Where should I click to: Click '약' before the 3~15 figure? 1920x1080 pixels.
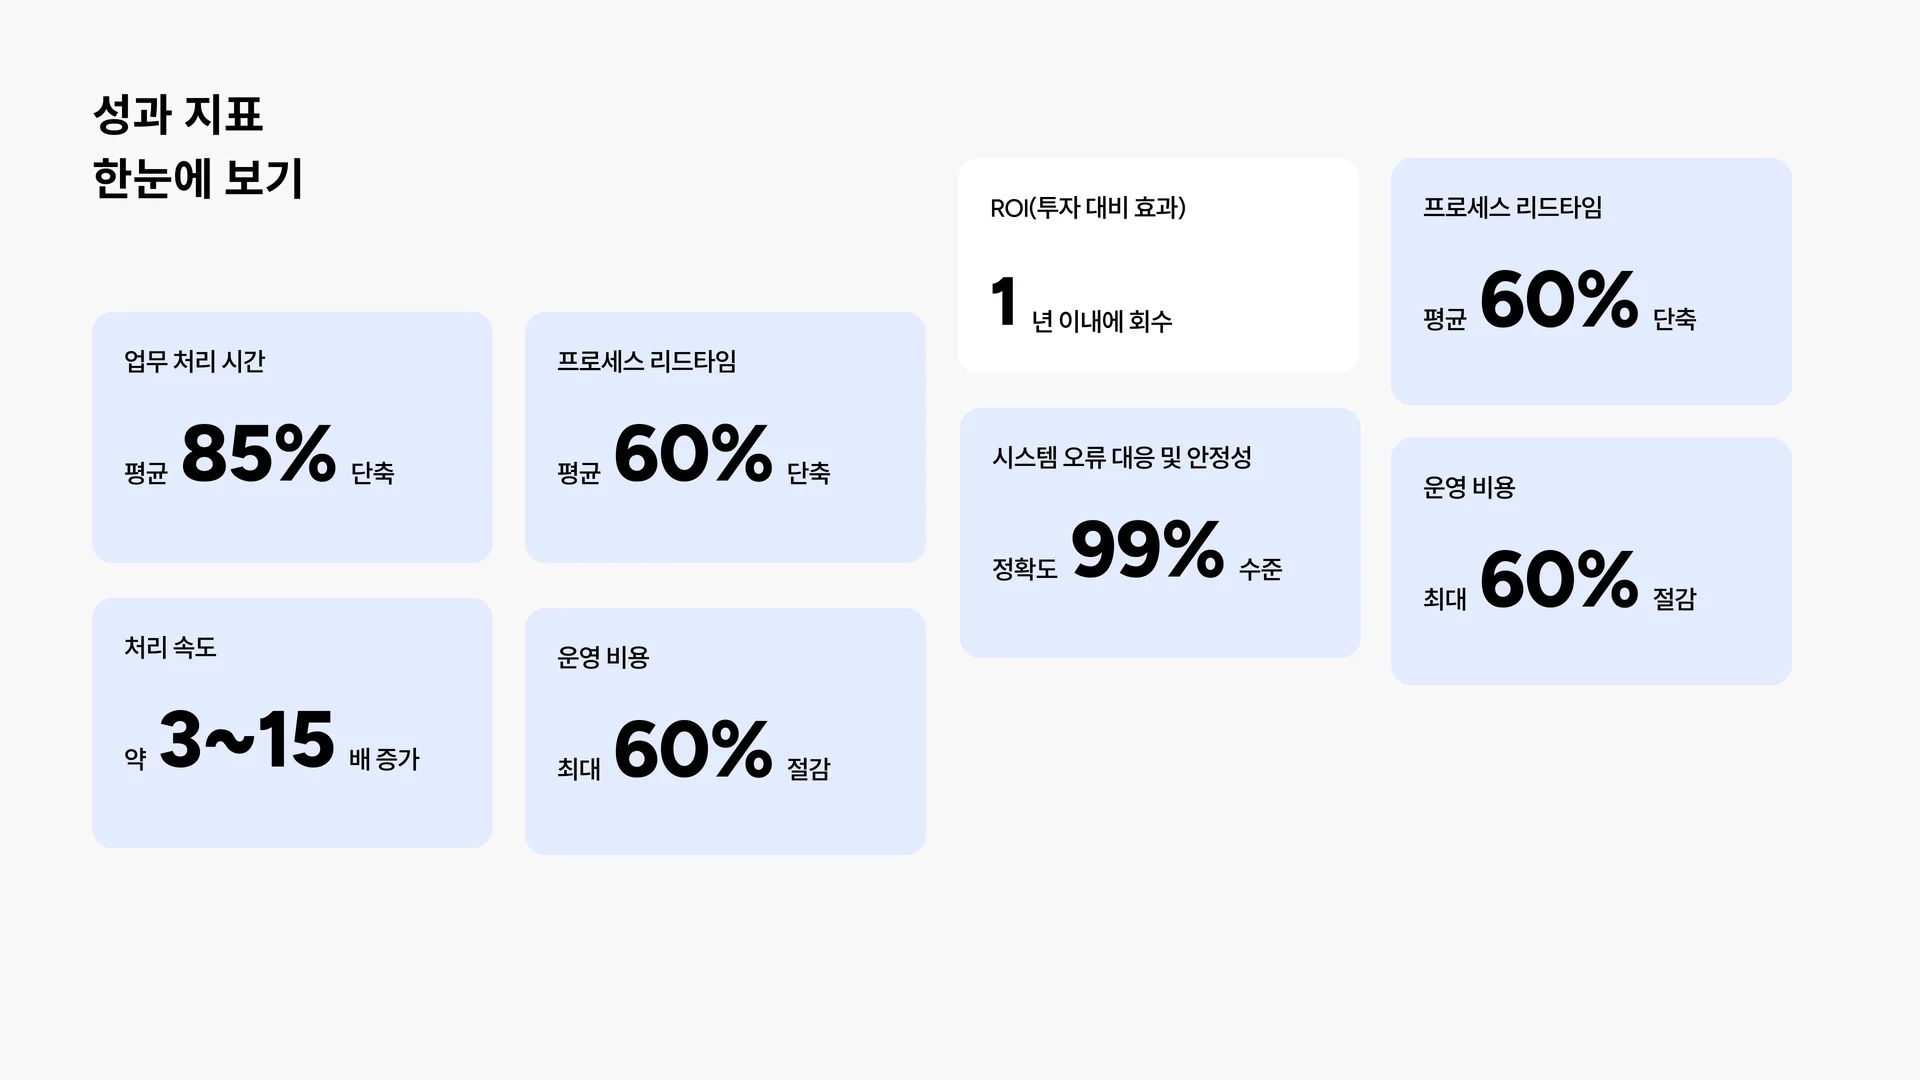(135, 759)
